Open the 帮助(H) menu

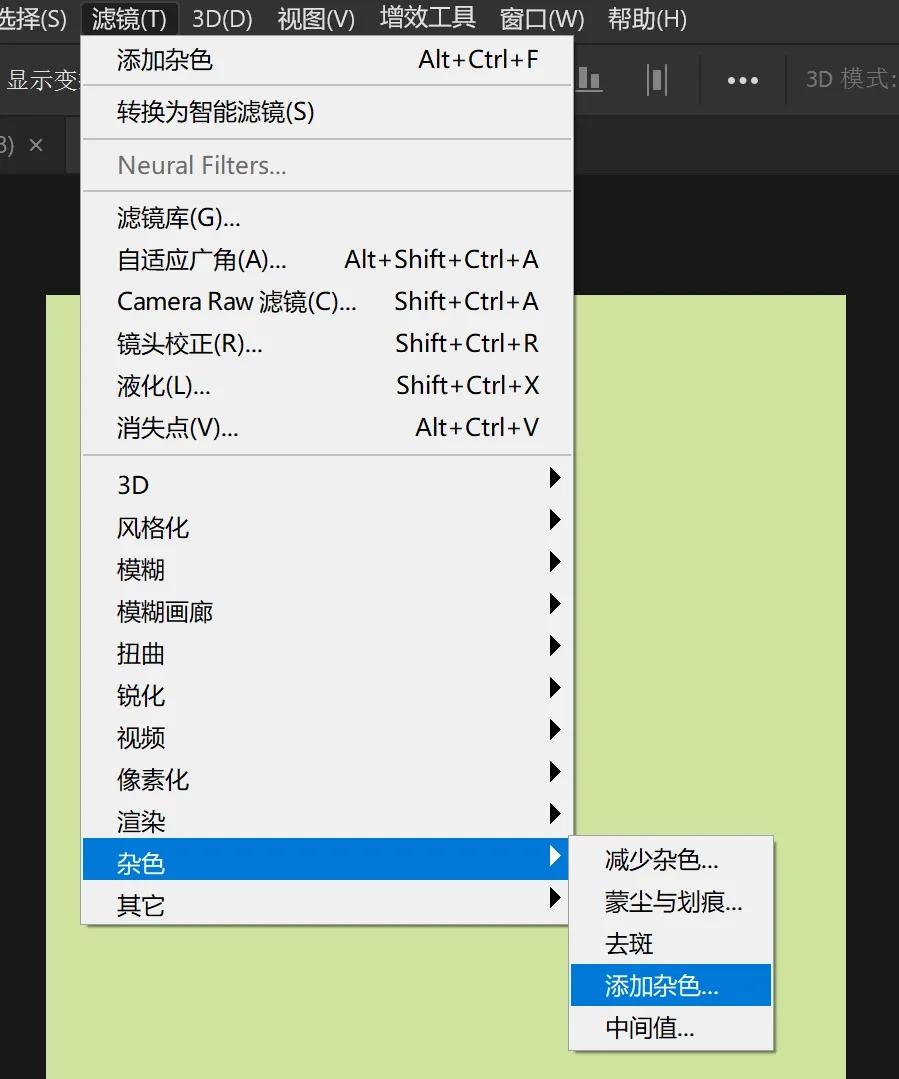(x=646, y=18)
